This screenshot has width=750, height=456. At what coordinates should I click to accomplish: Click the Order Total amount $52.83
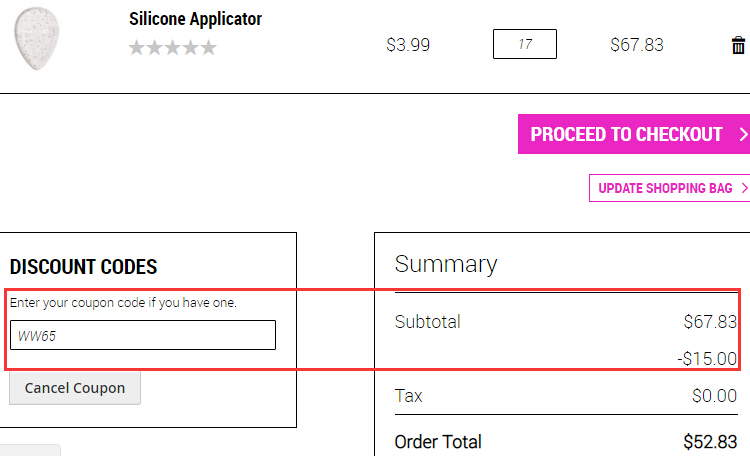click(710, 442)
